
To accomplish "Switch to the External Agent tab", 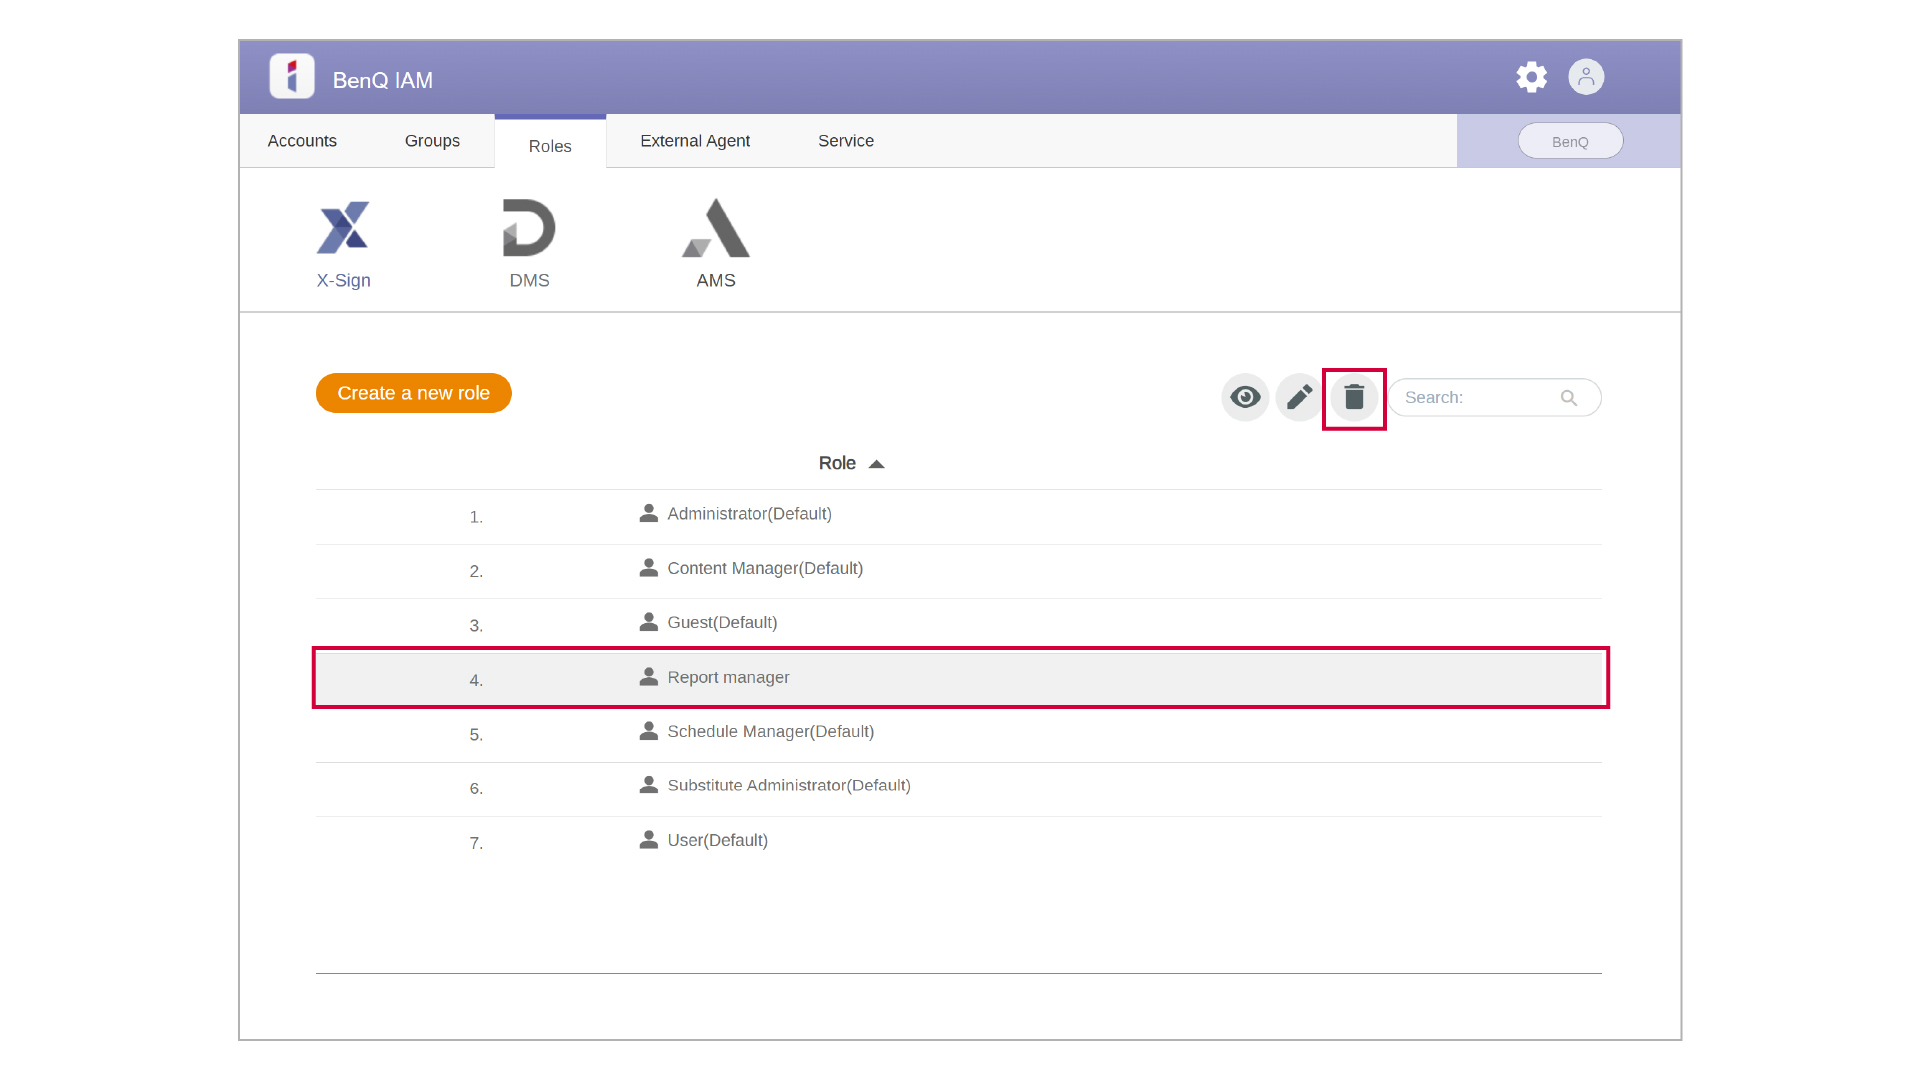I will pos(695,140).
